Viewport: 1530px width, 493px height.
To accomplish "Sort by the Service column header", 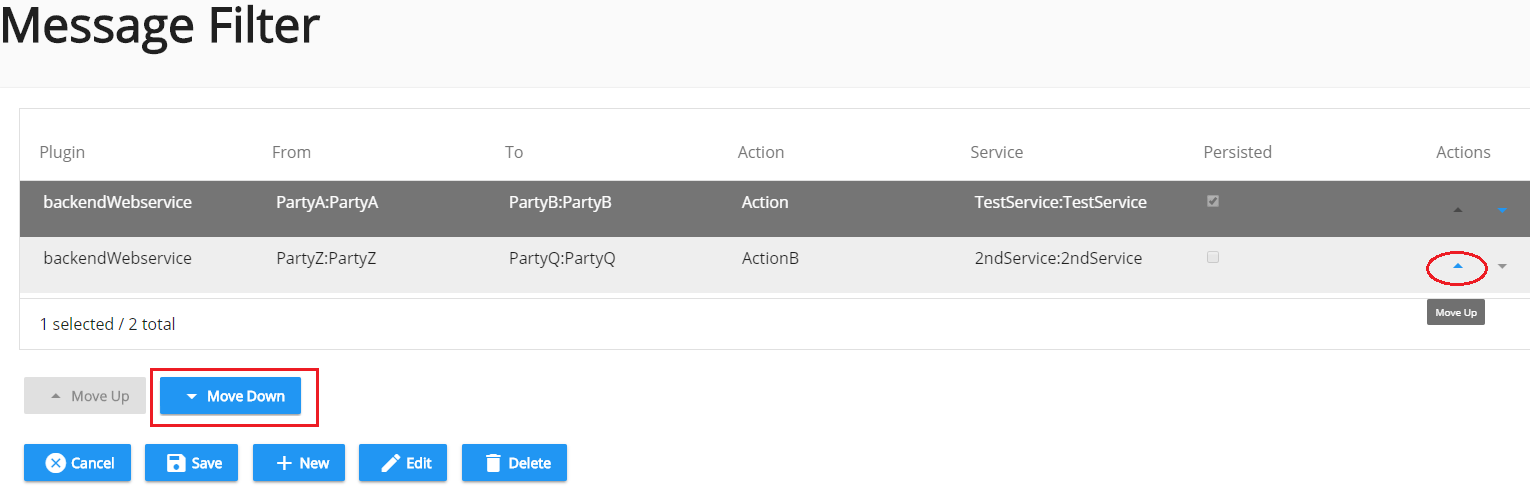I will (997, 152).
